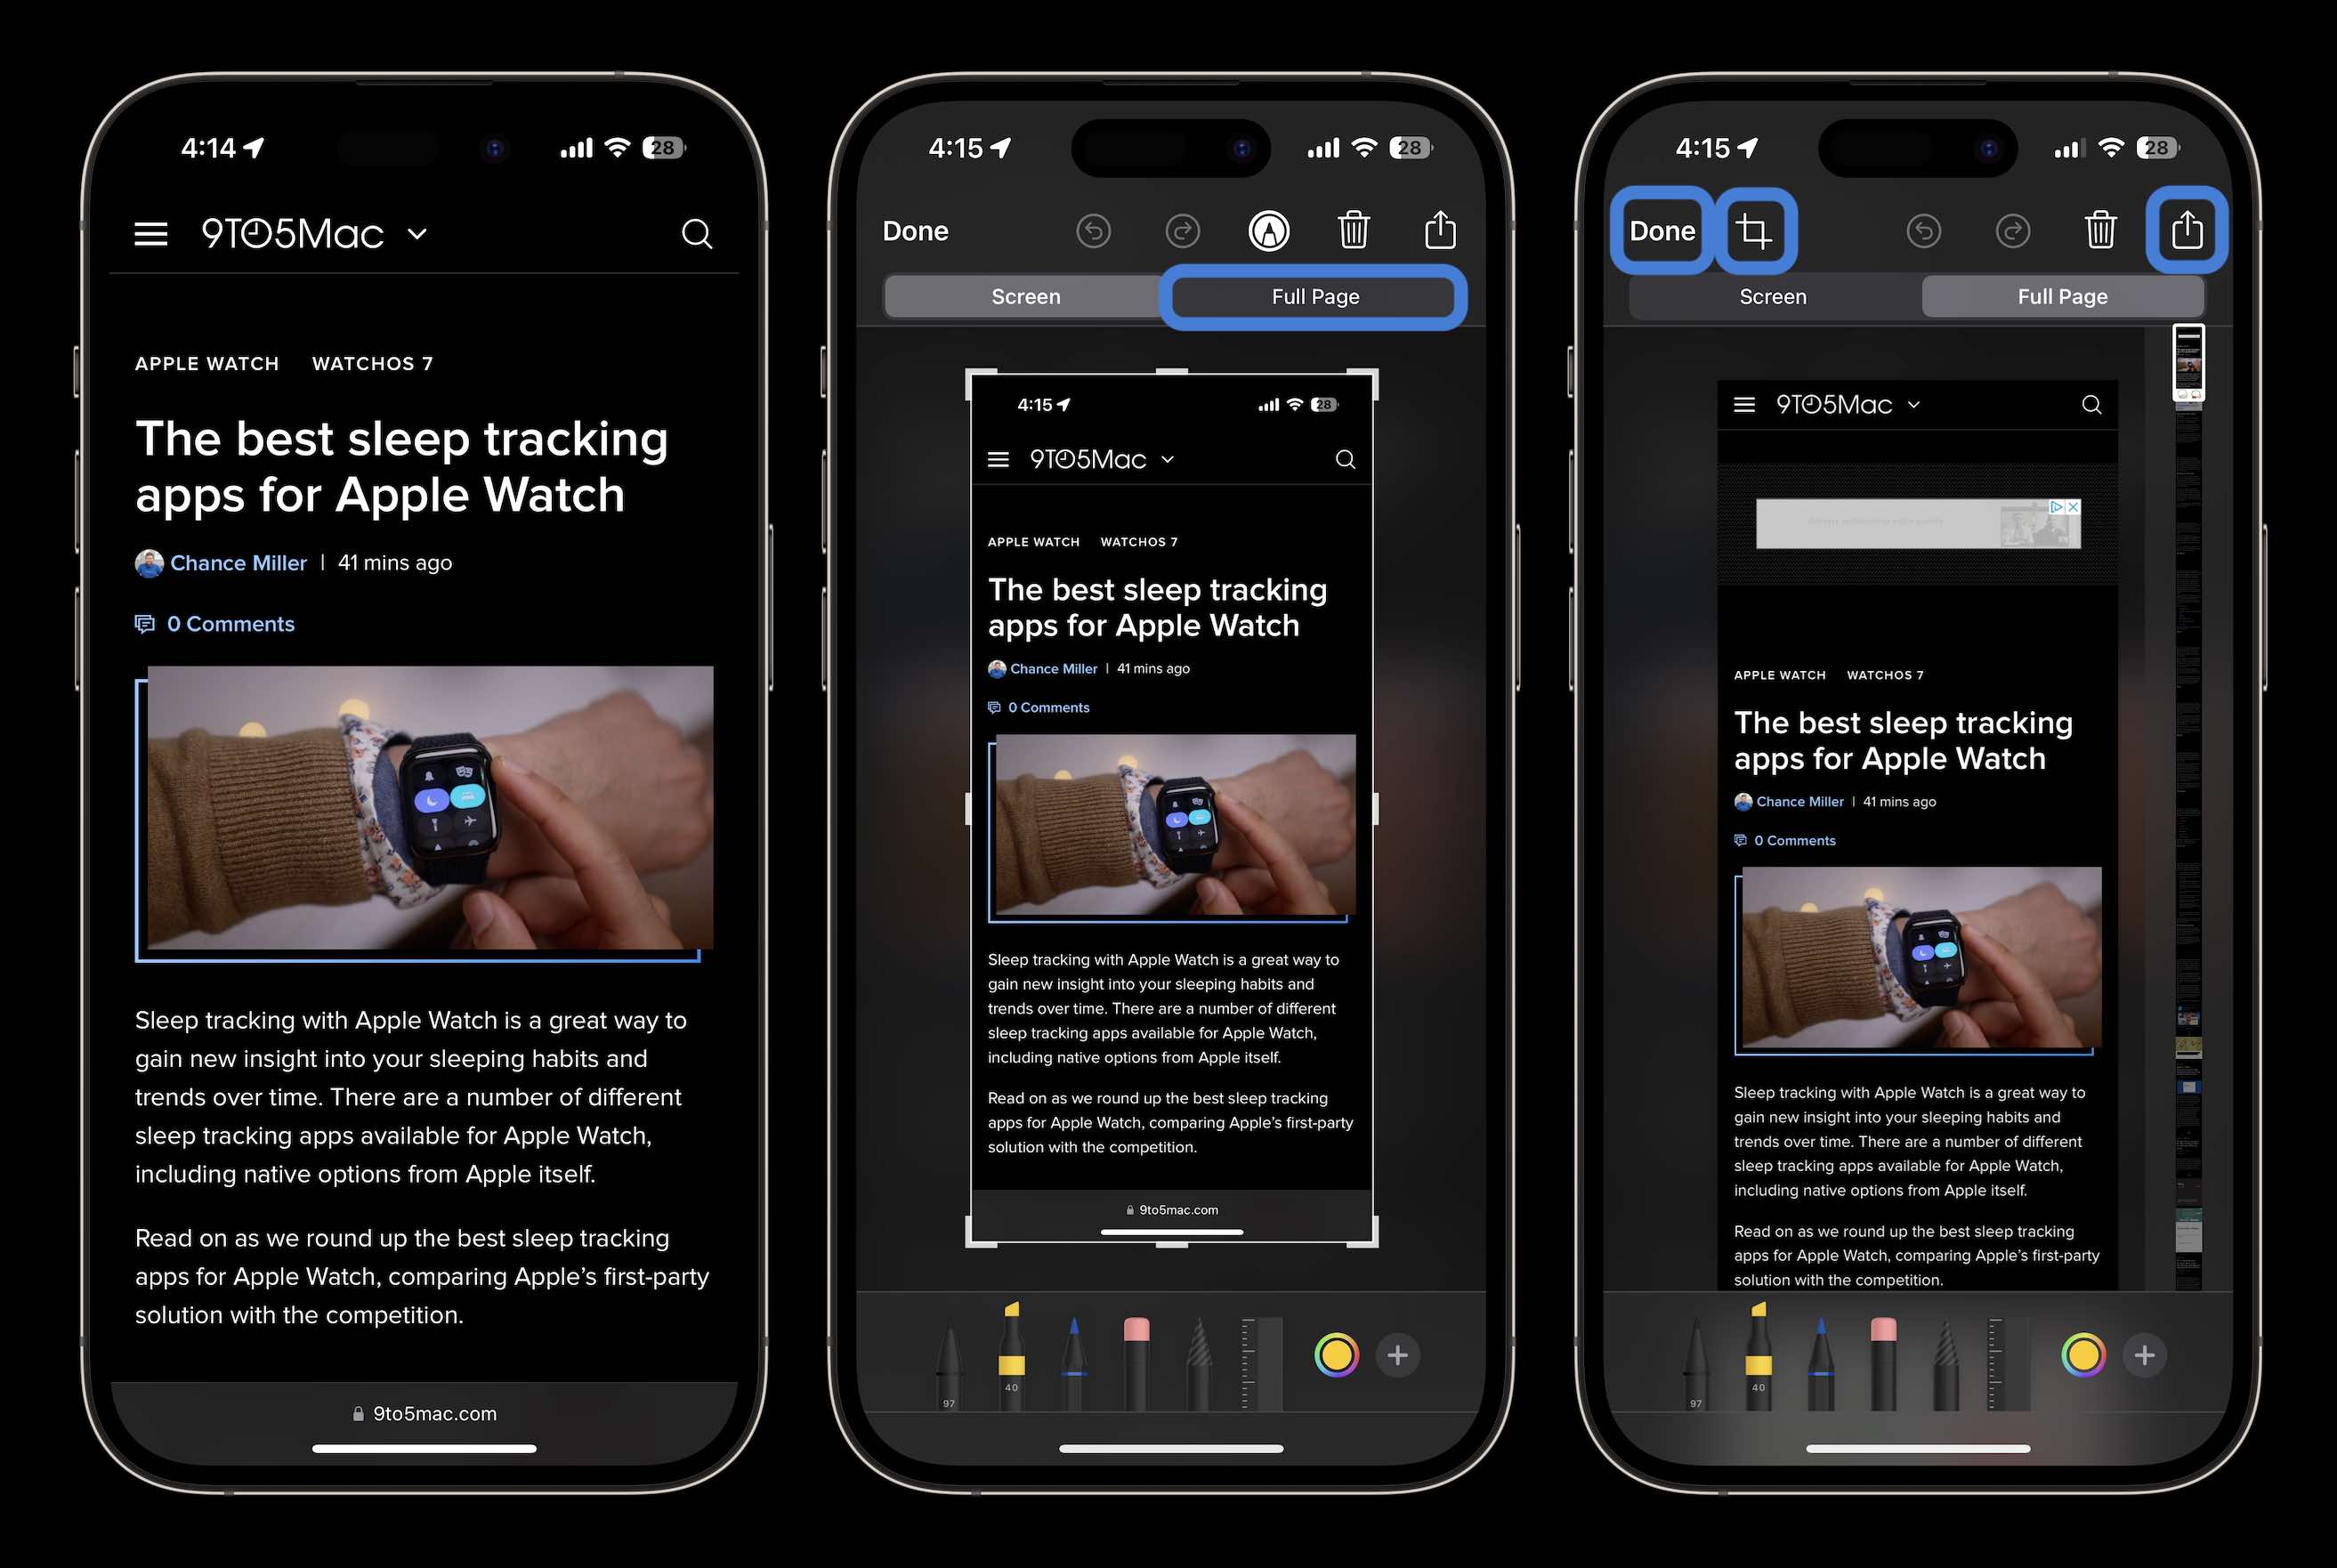The image size is (2337, 1568).
Task: Select the crop tool icon
Action: (x=1753, y=230)
